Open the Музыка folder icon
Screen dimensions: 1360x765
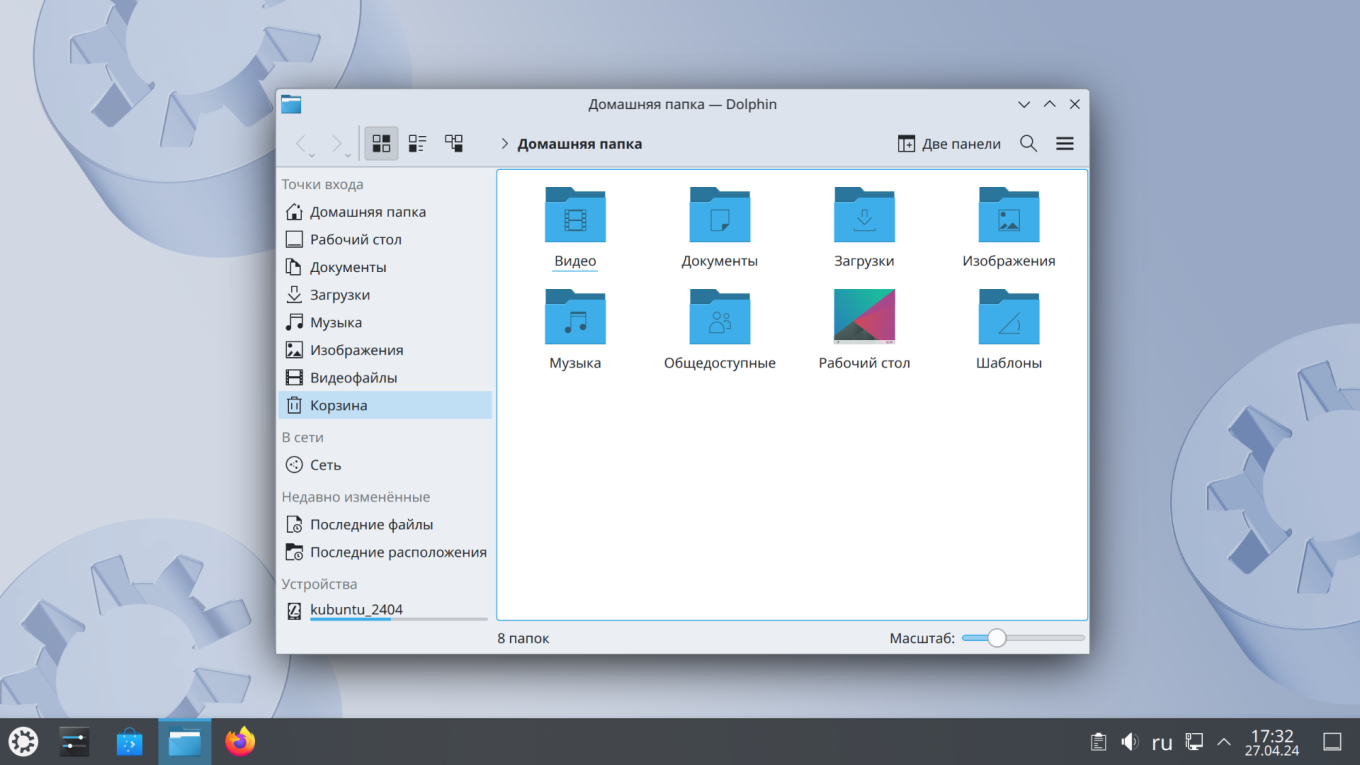[x=575, y=317]
